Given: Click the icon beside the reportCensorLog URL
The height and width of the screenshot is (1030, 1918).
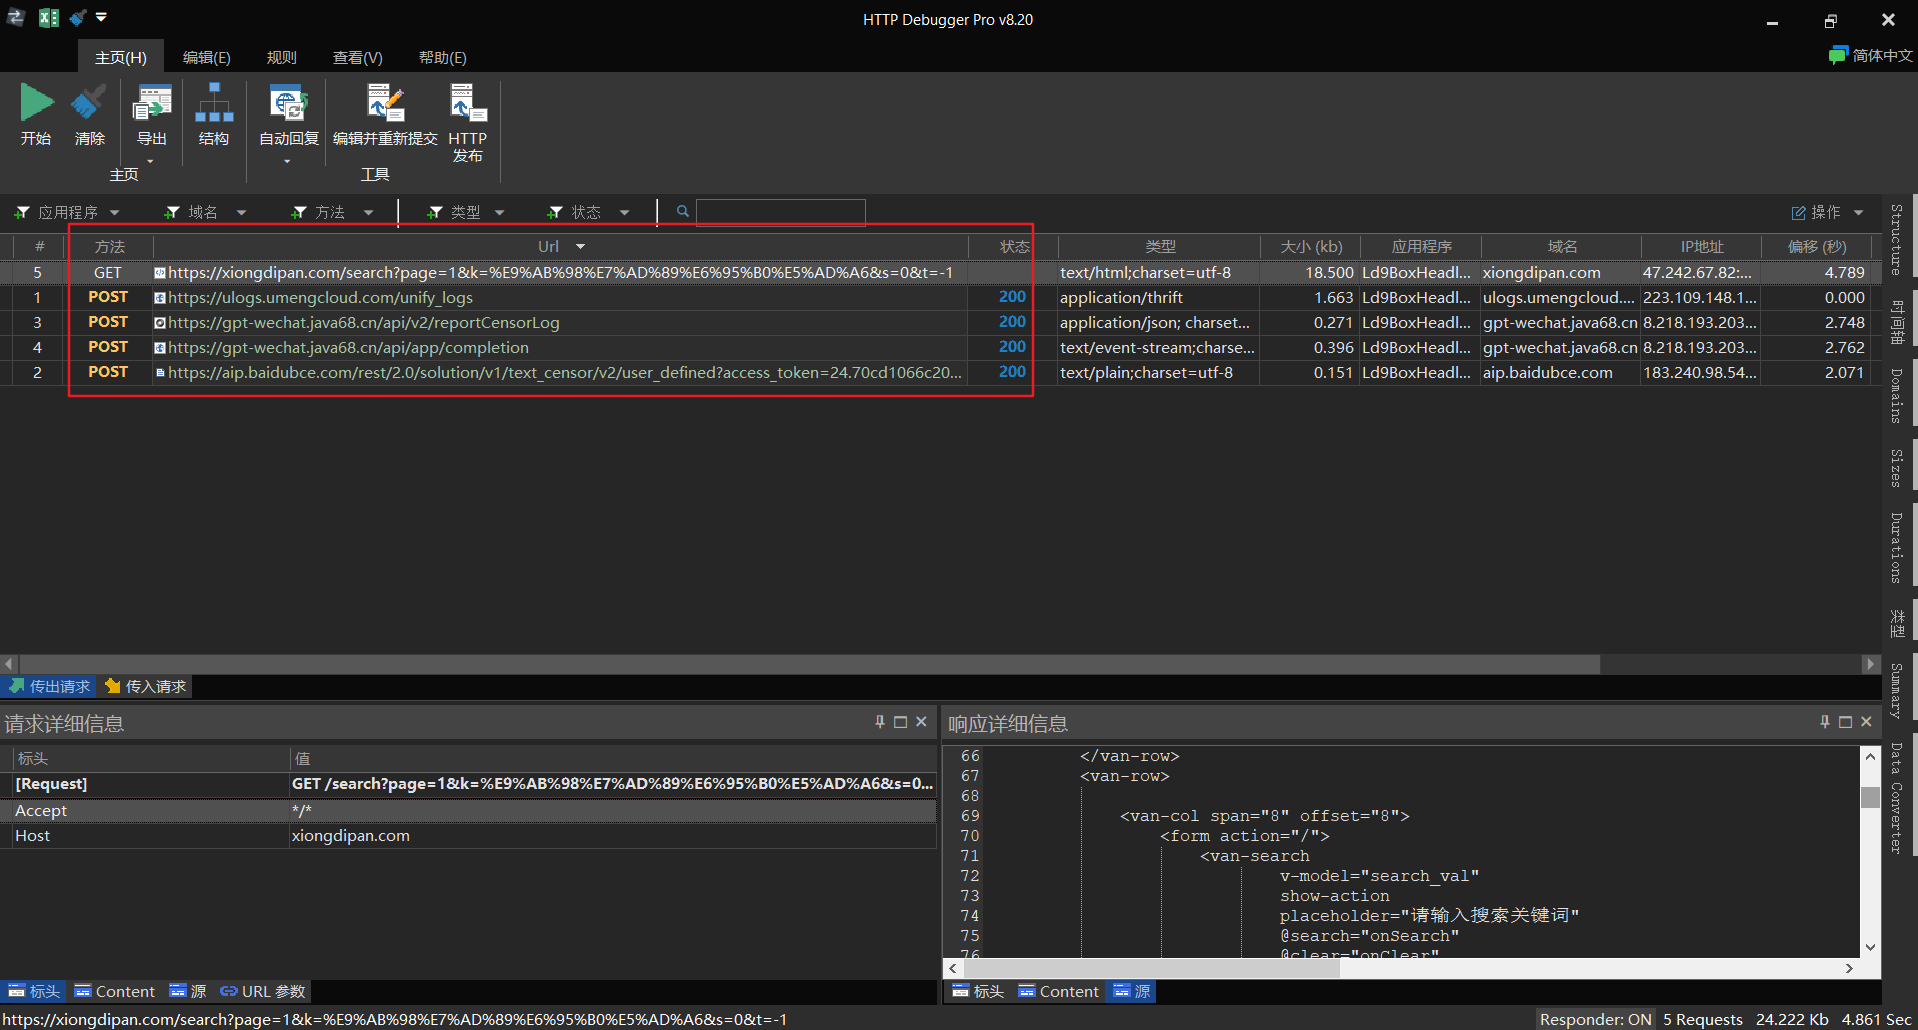Looking at the screenshot, I should (x=159, y=322).
